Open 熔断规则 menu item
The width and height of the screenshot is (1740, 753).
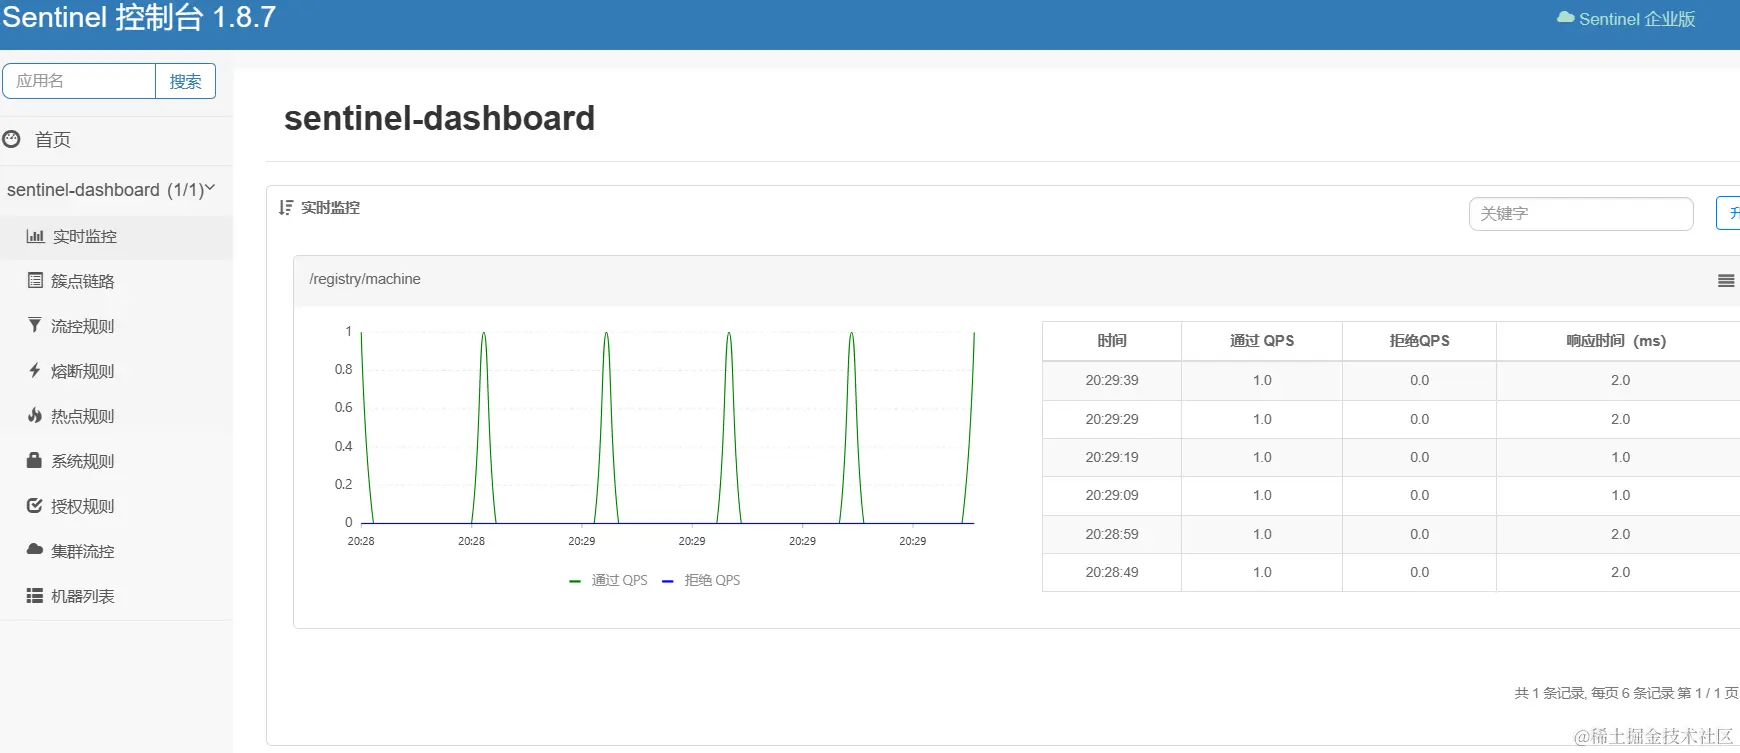click(x=116, y=372)
